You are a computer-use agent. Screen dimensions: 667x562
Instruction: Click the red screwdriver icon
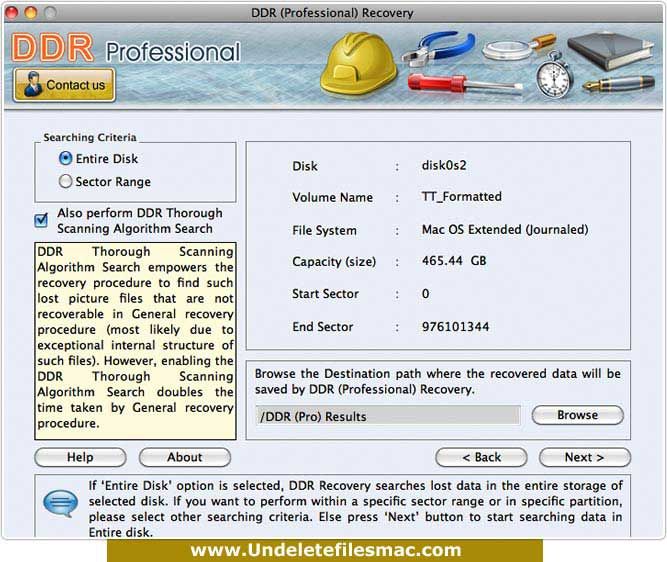tap(465, 83)
